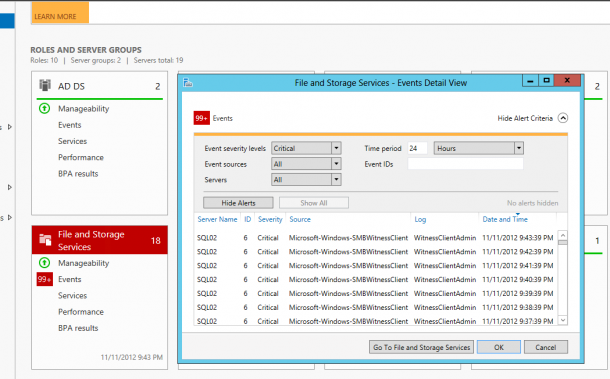This screenshot has height=379, width=610.
Task: Click events list scrollbar up arrow
Action: click(563, 235)
